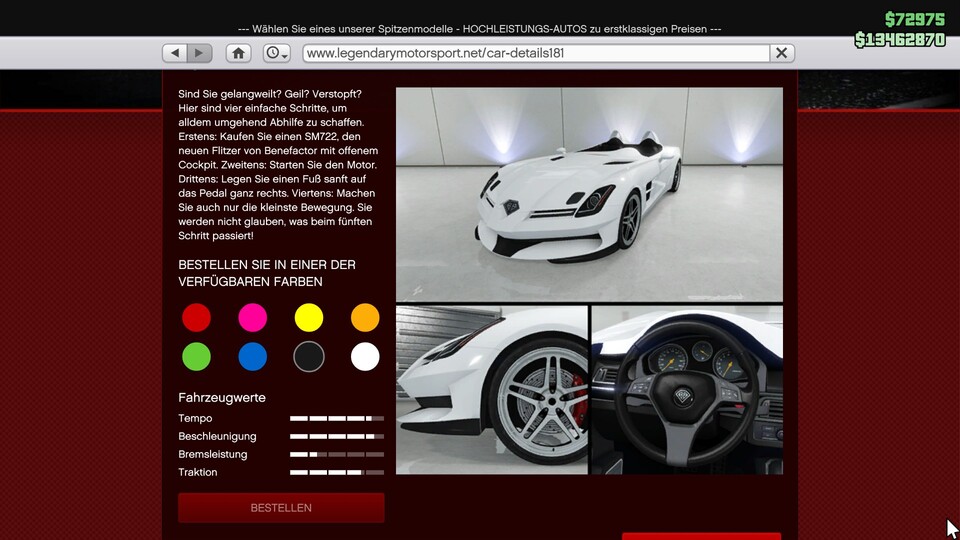The width and height of the screenshot is (960, 540).
Task: Click the BESTELLEN order button
Action: click(281, 508)
